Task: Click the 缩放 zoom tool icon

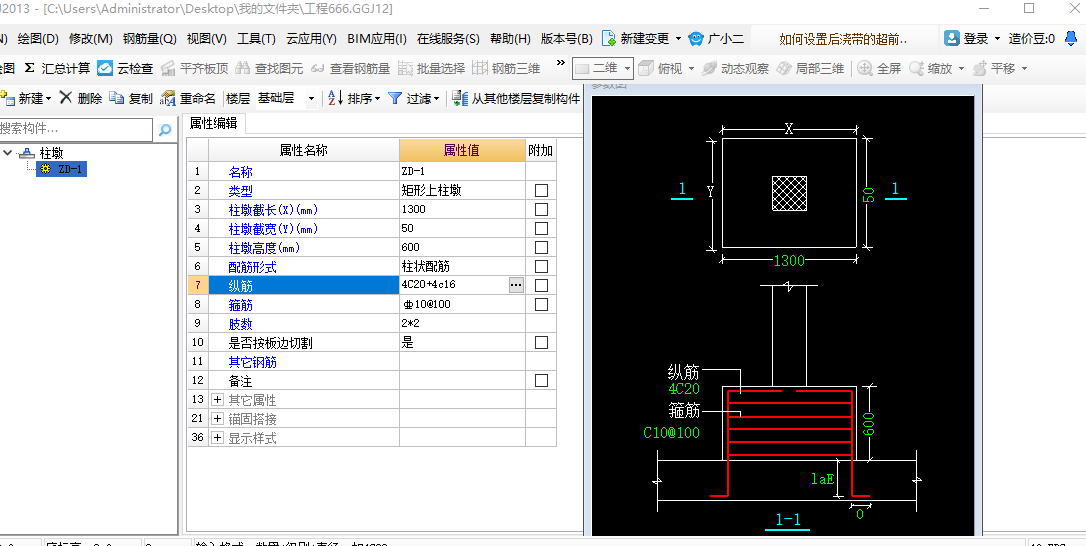Action: point(916,68)
